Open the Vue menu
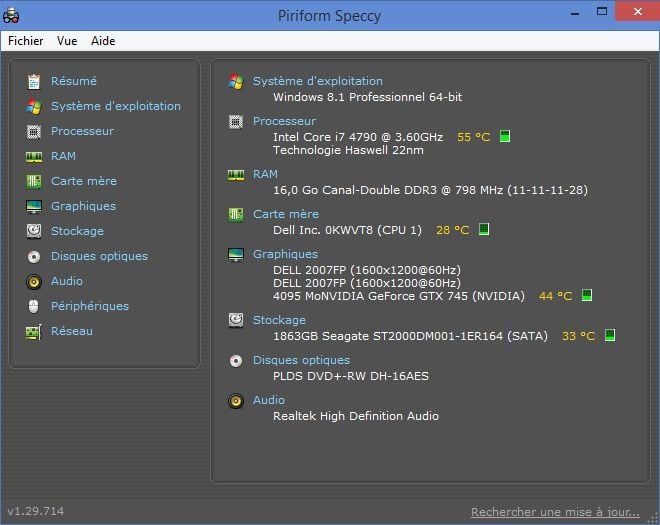 point(67,41)
